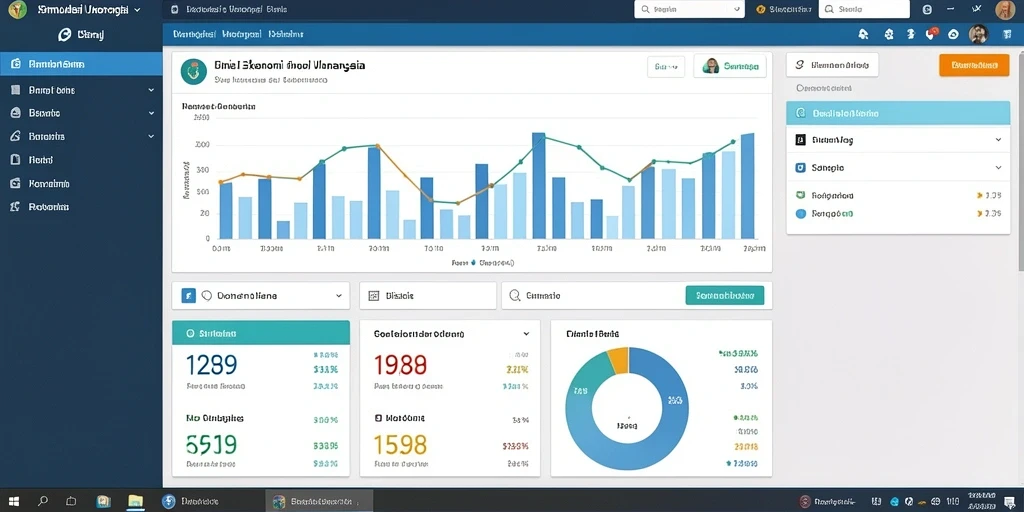
Task: Click the white cloud-shaped icon in the blue bar
Action: 953,35
